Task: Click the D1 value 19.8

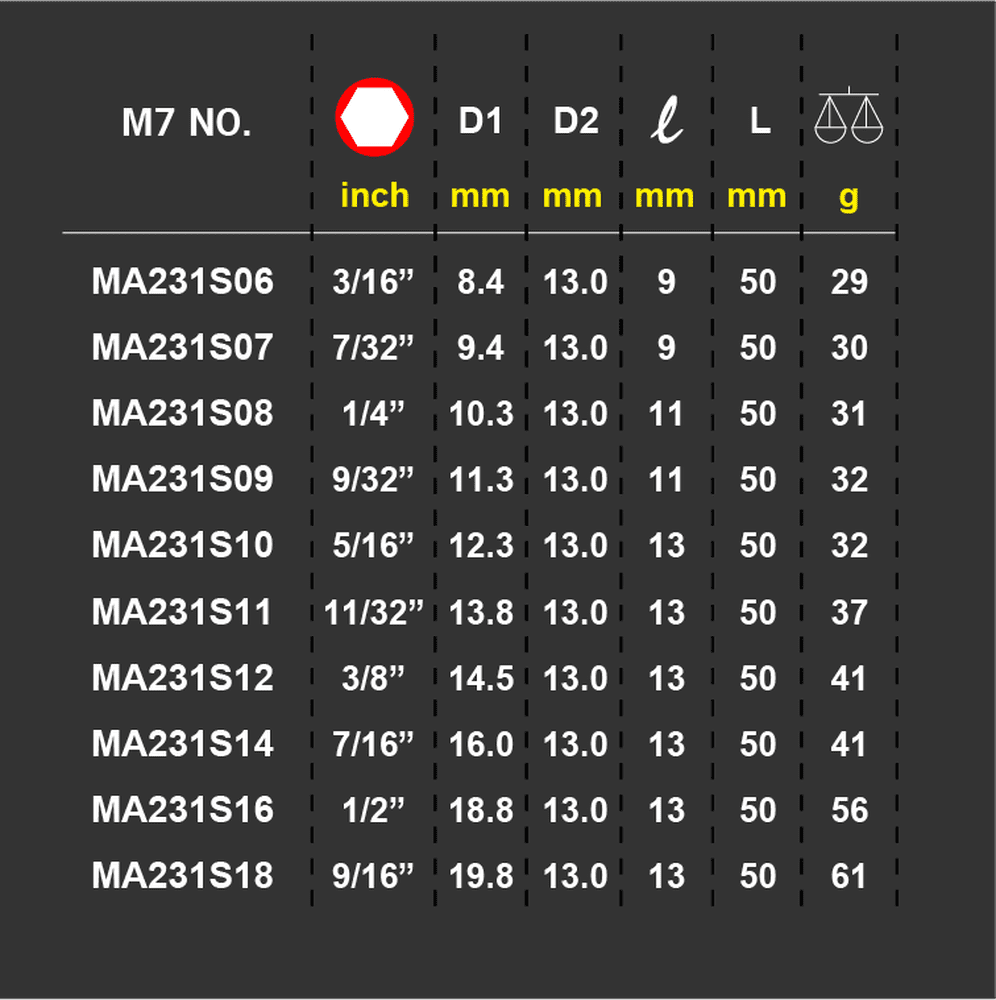Action: 481,876
